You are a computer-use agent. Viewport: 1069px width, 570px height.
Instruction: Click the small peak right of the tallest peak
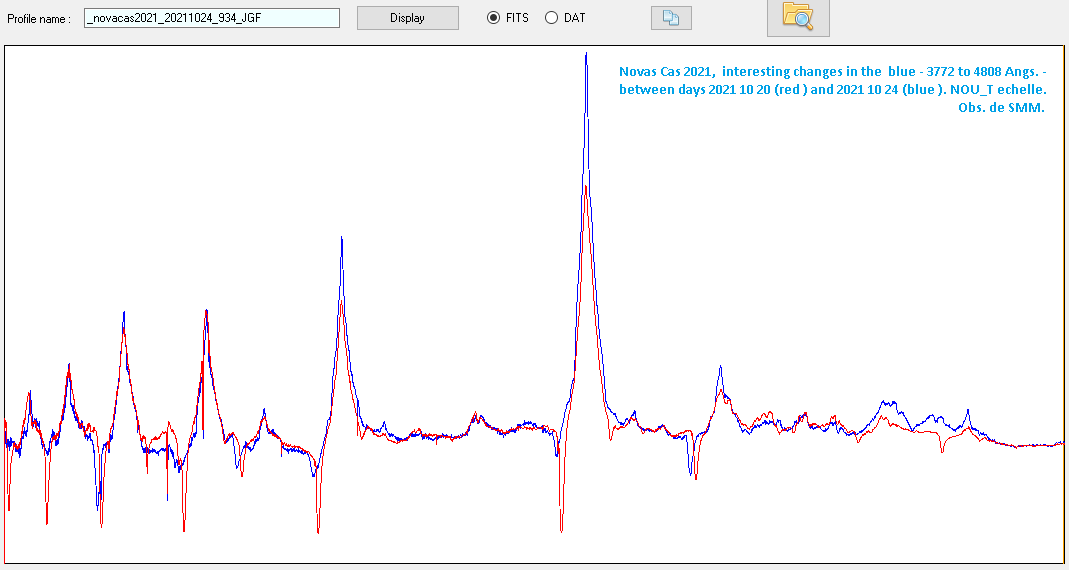[719, 369]
